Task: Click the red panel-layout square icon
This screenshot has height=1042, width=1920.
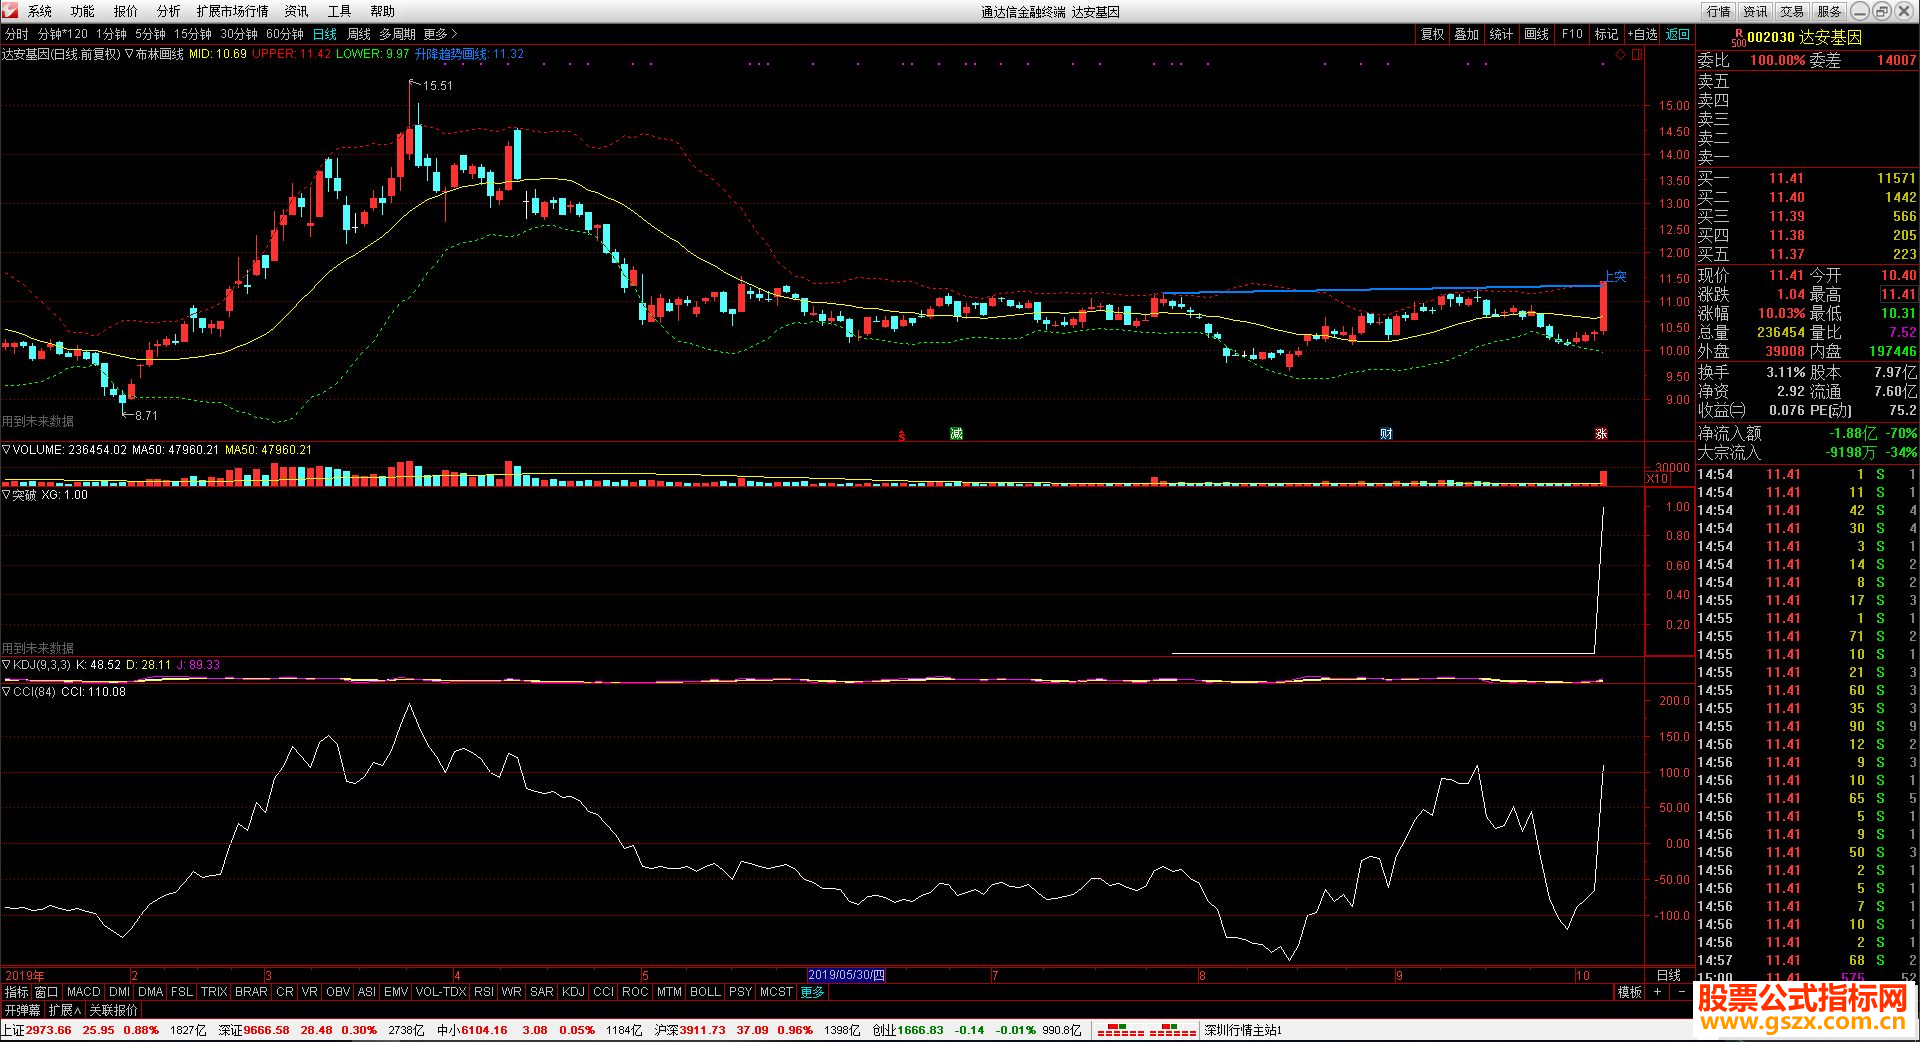Action: [1637, 55]
